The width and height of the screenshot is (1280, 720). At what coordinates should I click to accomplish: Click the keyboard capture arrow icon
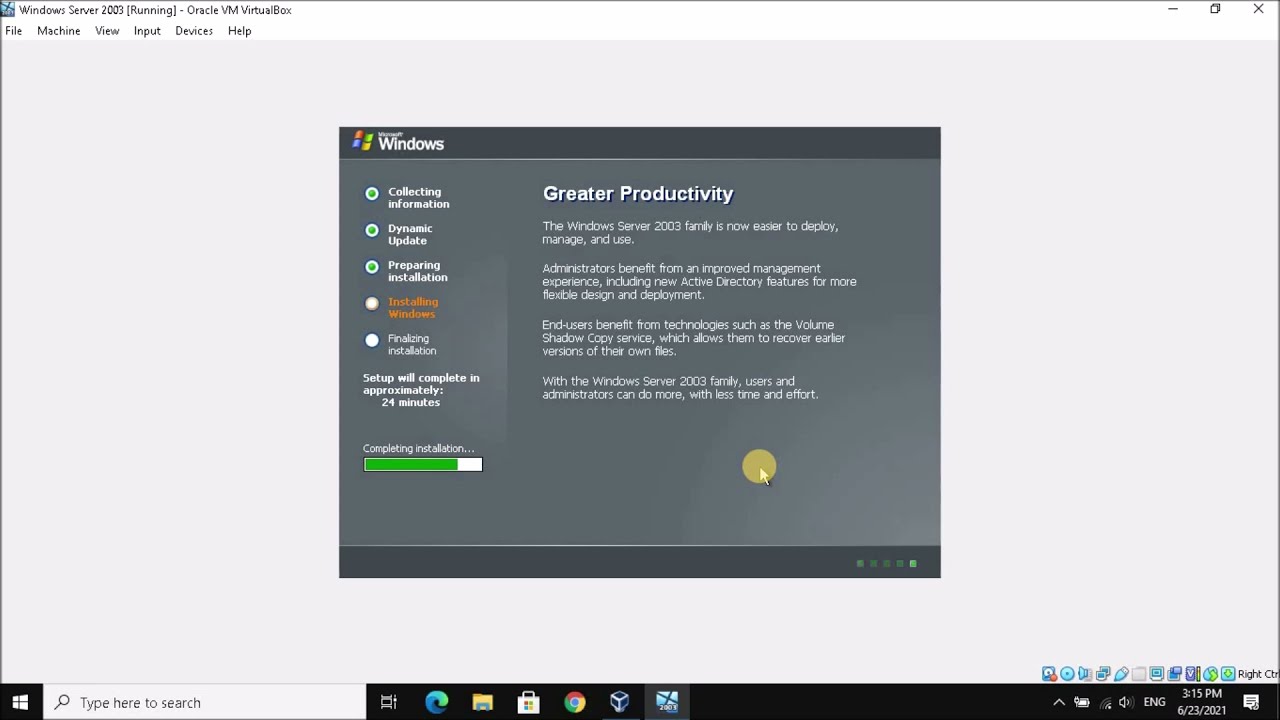pyautogui.click(x=1228, y=674)
